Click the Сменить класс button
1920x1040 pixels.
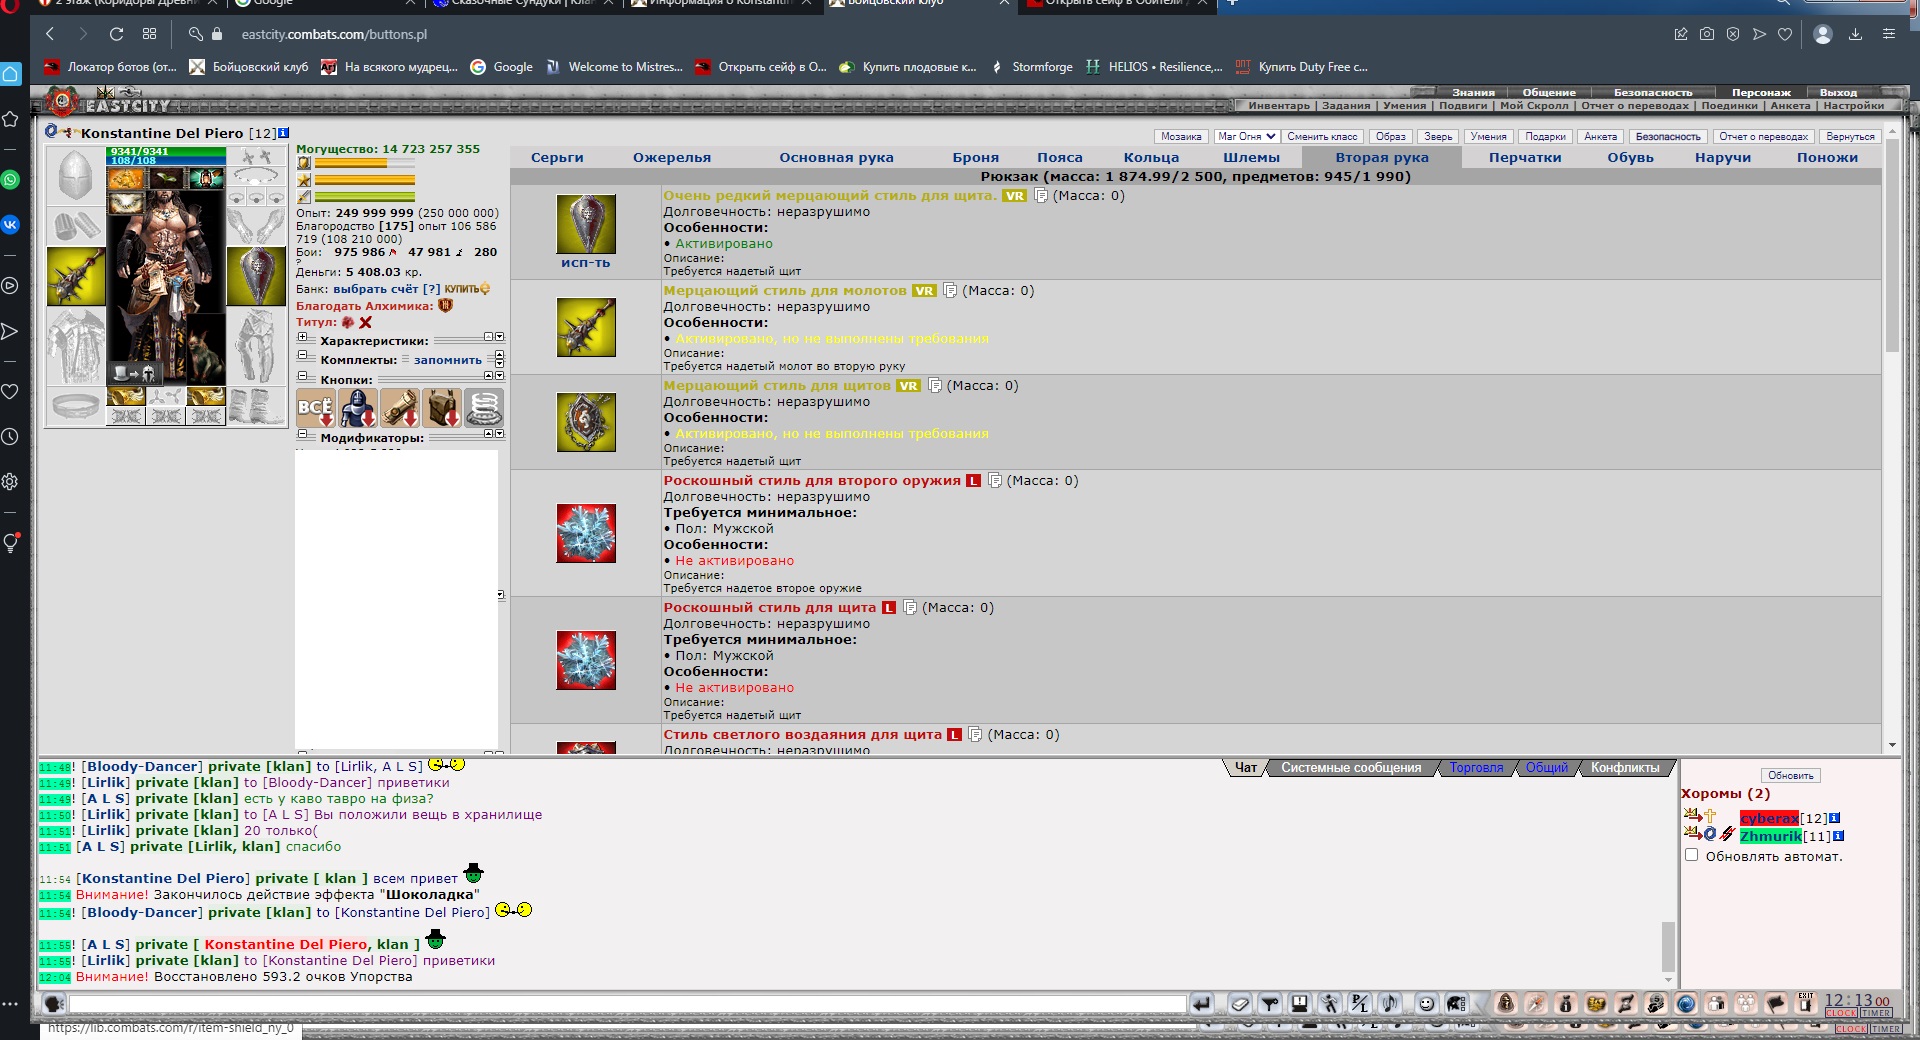pos(1322,136)
